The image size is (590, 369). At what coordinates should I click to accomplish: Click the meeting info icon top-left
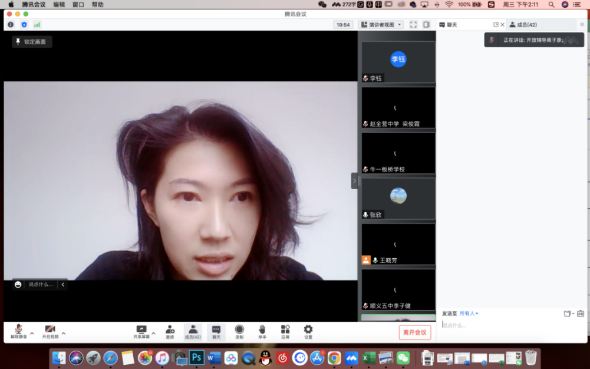[11, 25]
